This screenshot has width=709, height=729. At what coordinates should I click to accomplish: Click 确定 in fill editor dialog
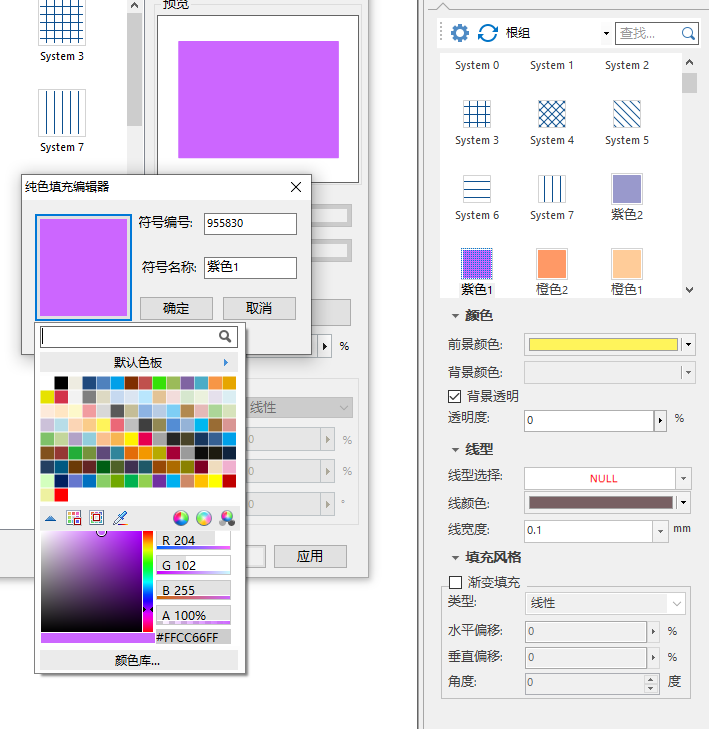(x=176, y=308)
